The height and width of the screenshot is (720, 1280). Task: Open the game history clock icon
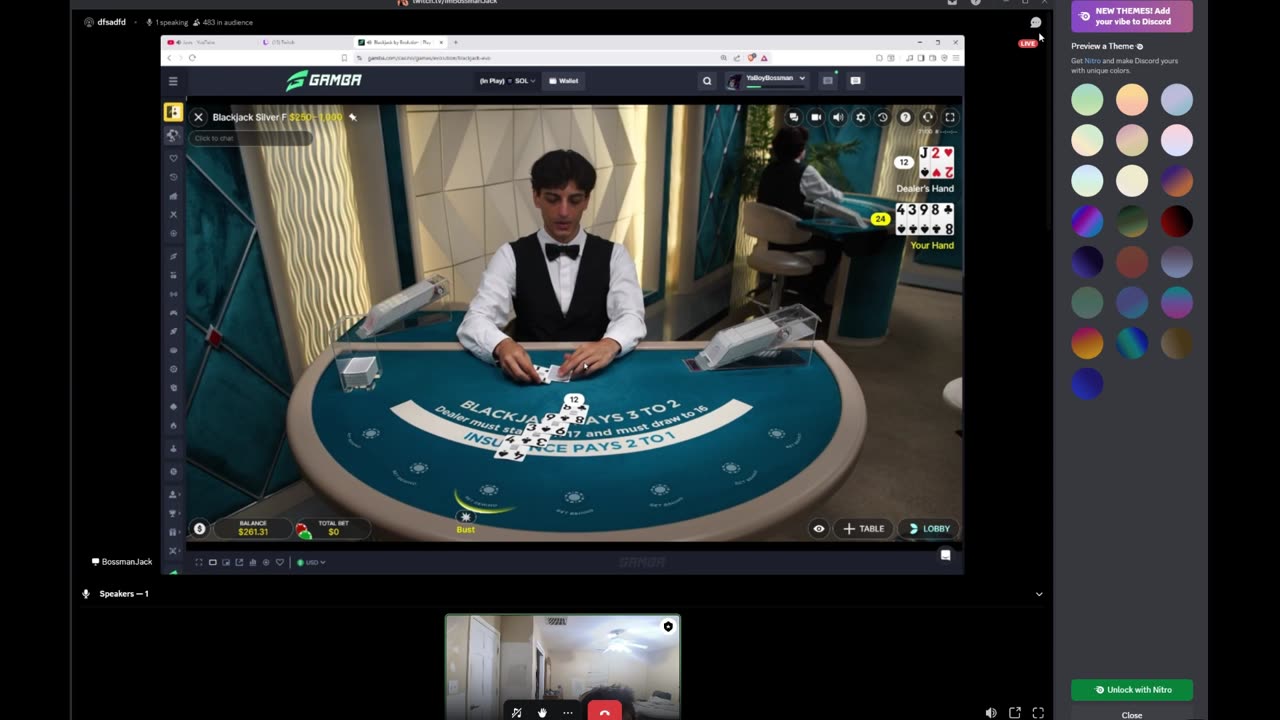882,117
